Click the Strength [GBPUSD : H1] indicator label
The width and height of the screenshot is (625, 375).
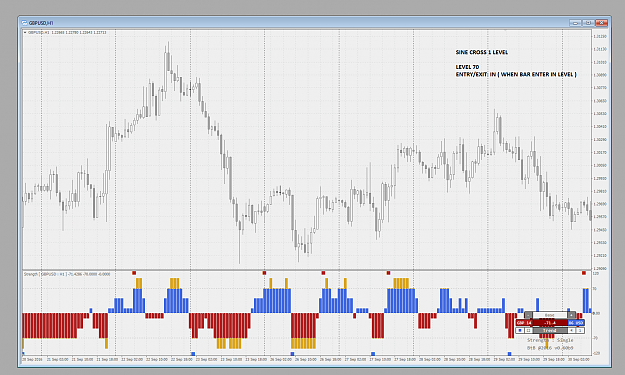[67, 274]
